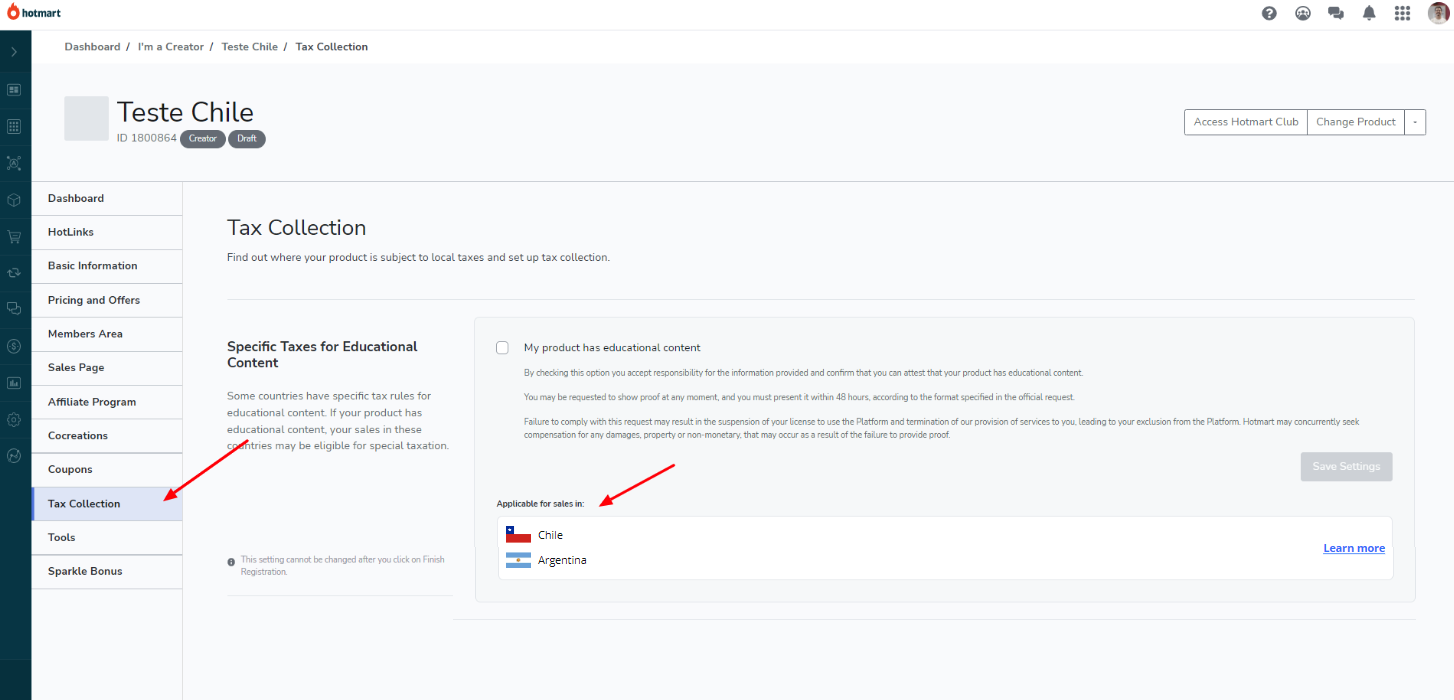The width and height of the screenshot is (1454, 700).
Task: Click the grid icon in left rail
Action: click(14, 126)
